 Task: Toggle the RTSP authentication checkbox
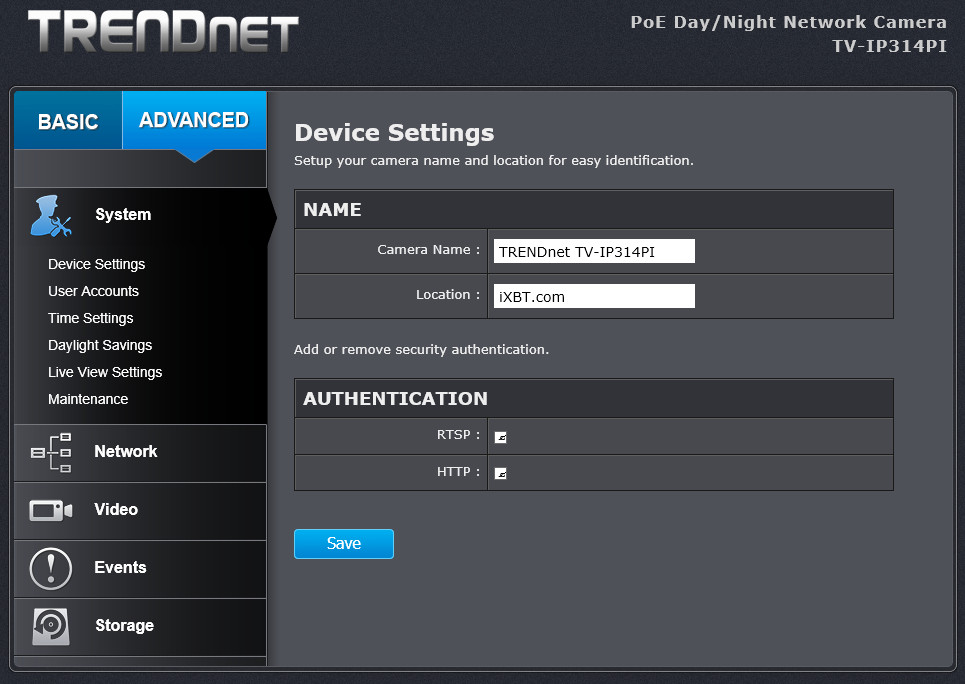(x=501, y=437)
